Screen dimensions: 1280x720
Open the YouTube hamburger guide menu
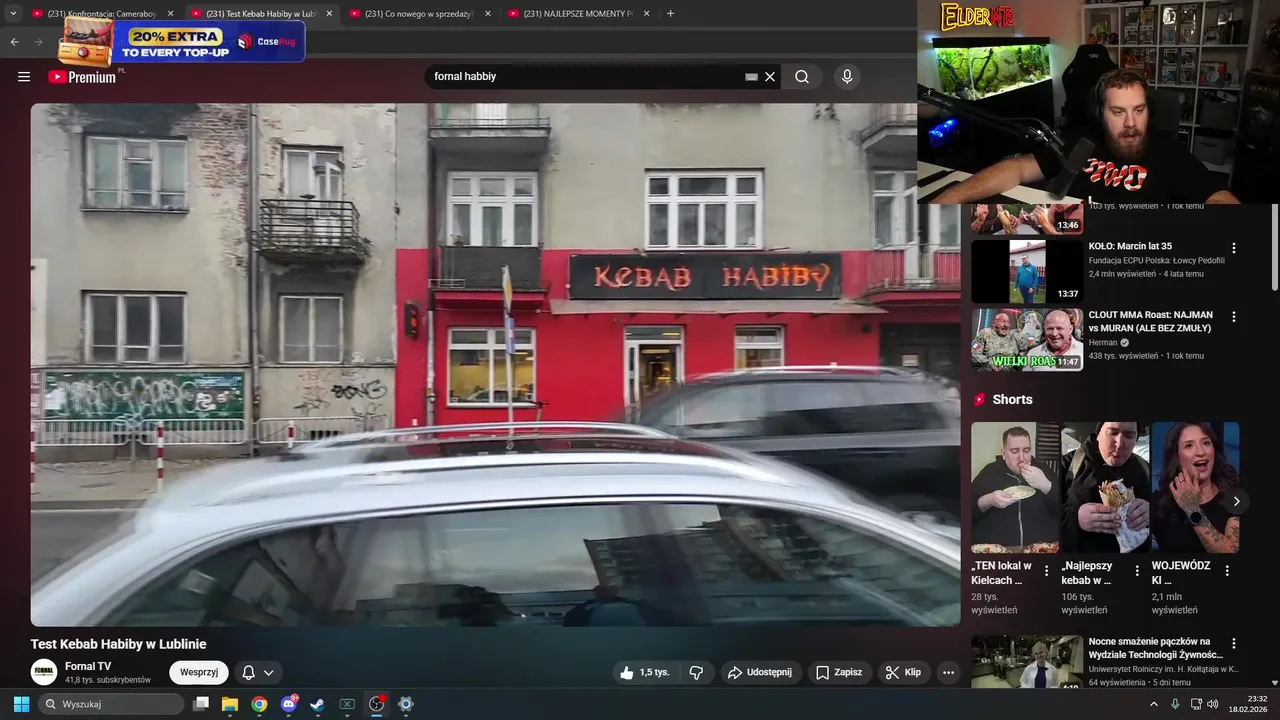[x=24, y=77]
